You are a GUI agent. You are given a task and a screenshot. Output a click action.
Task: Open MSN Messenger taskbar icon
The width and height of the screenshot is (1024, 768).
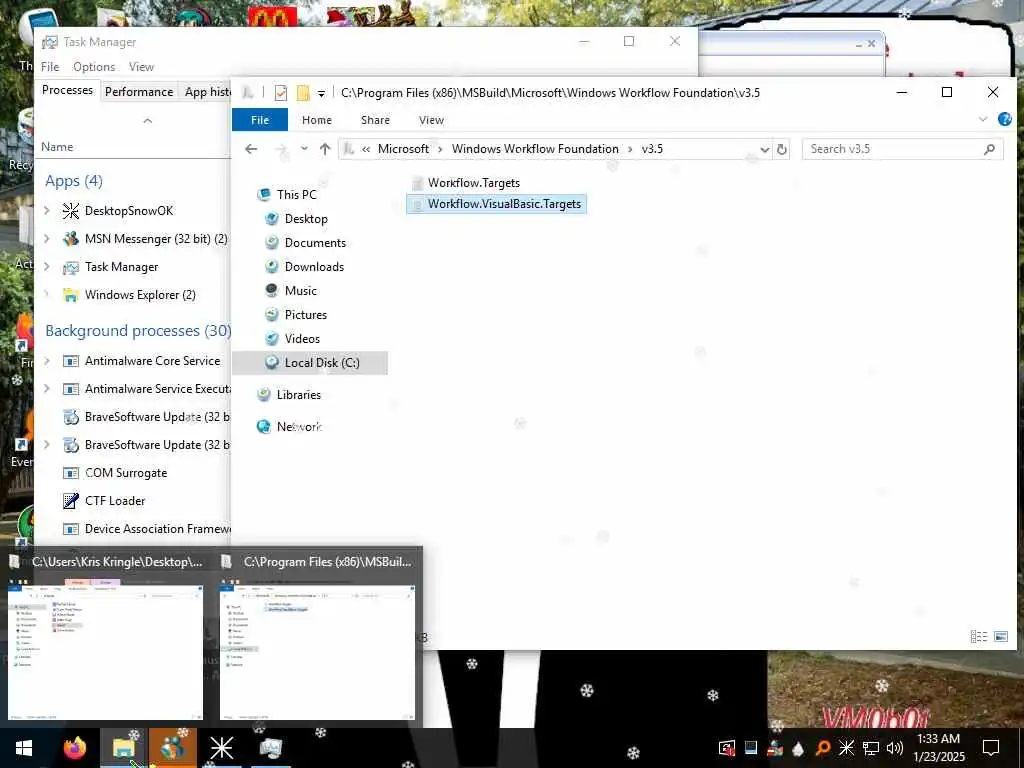coord(172,747)
